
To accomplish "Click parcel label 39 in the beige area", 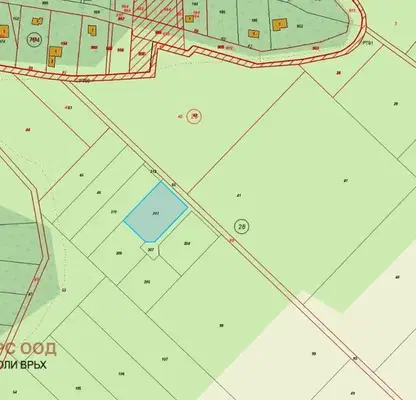I will click(x=314, y=354).
